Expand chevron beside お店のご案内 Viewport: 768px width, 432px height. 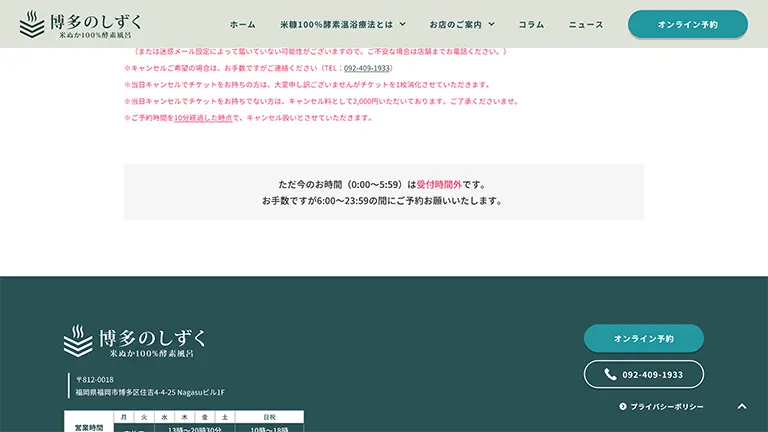(x=491, y=24)
